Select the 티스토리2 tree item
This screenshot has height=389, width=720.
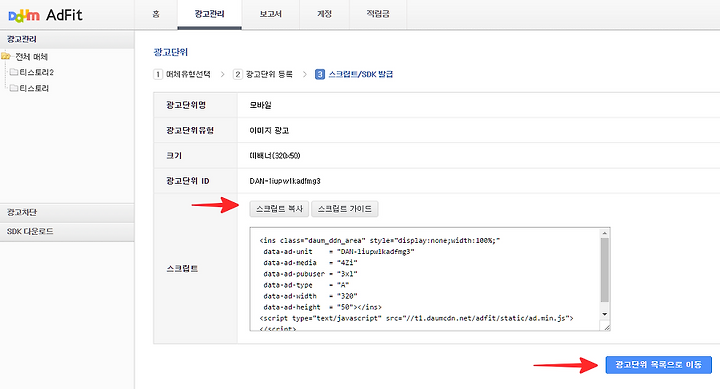(x=36, y=72)
